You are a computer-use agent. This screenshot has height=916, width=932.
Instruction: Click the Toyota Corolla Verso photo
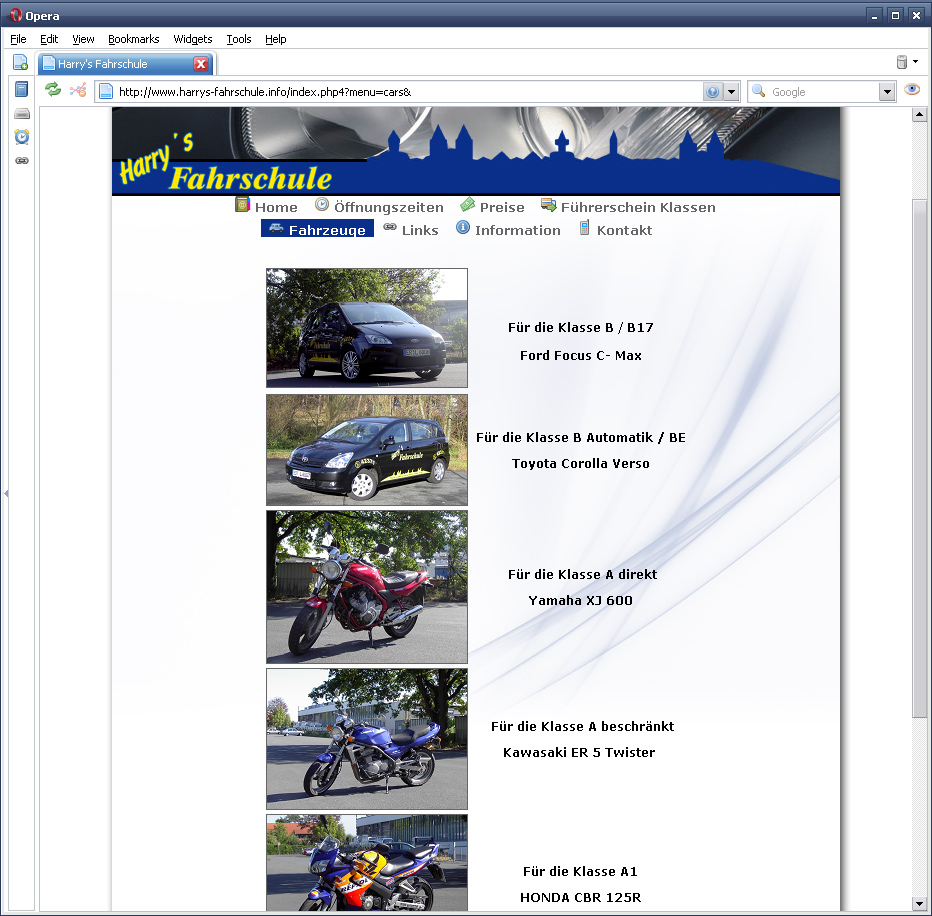click(x=367, y=450)
